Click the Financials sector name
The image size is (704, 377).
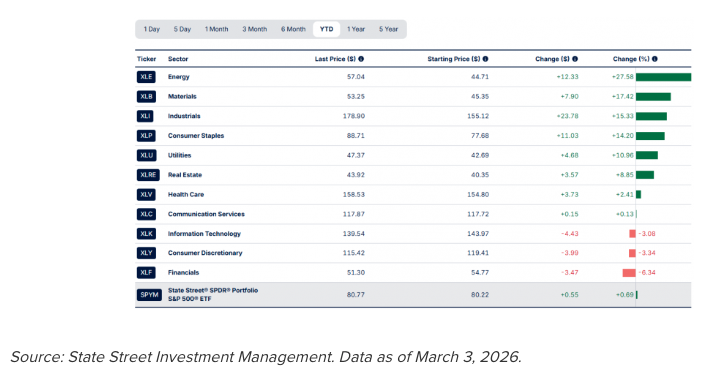pos(183,272)
